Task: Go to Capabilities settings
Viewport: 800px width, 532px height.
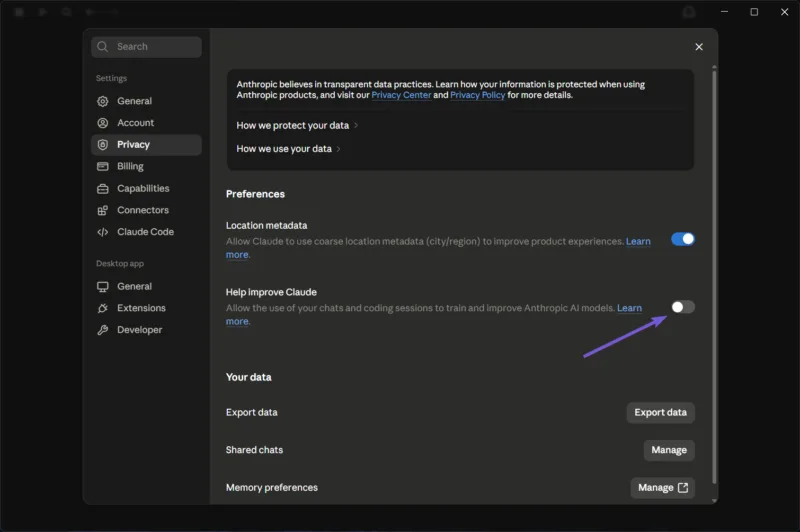Action: (x=146, y=189)
